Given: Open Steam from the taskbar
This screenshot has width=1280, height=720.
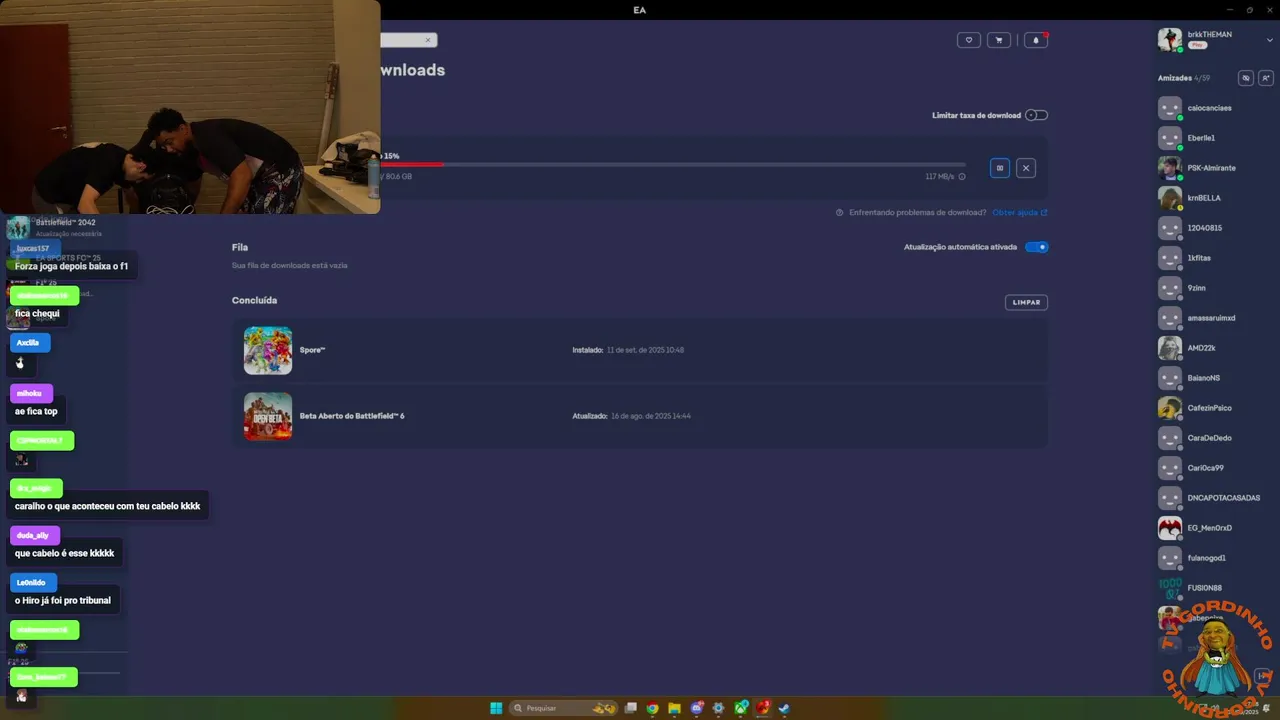Looking at the screenshot, I should click(x=785, y=708).
